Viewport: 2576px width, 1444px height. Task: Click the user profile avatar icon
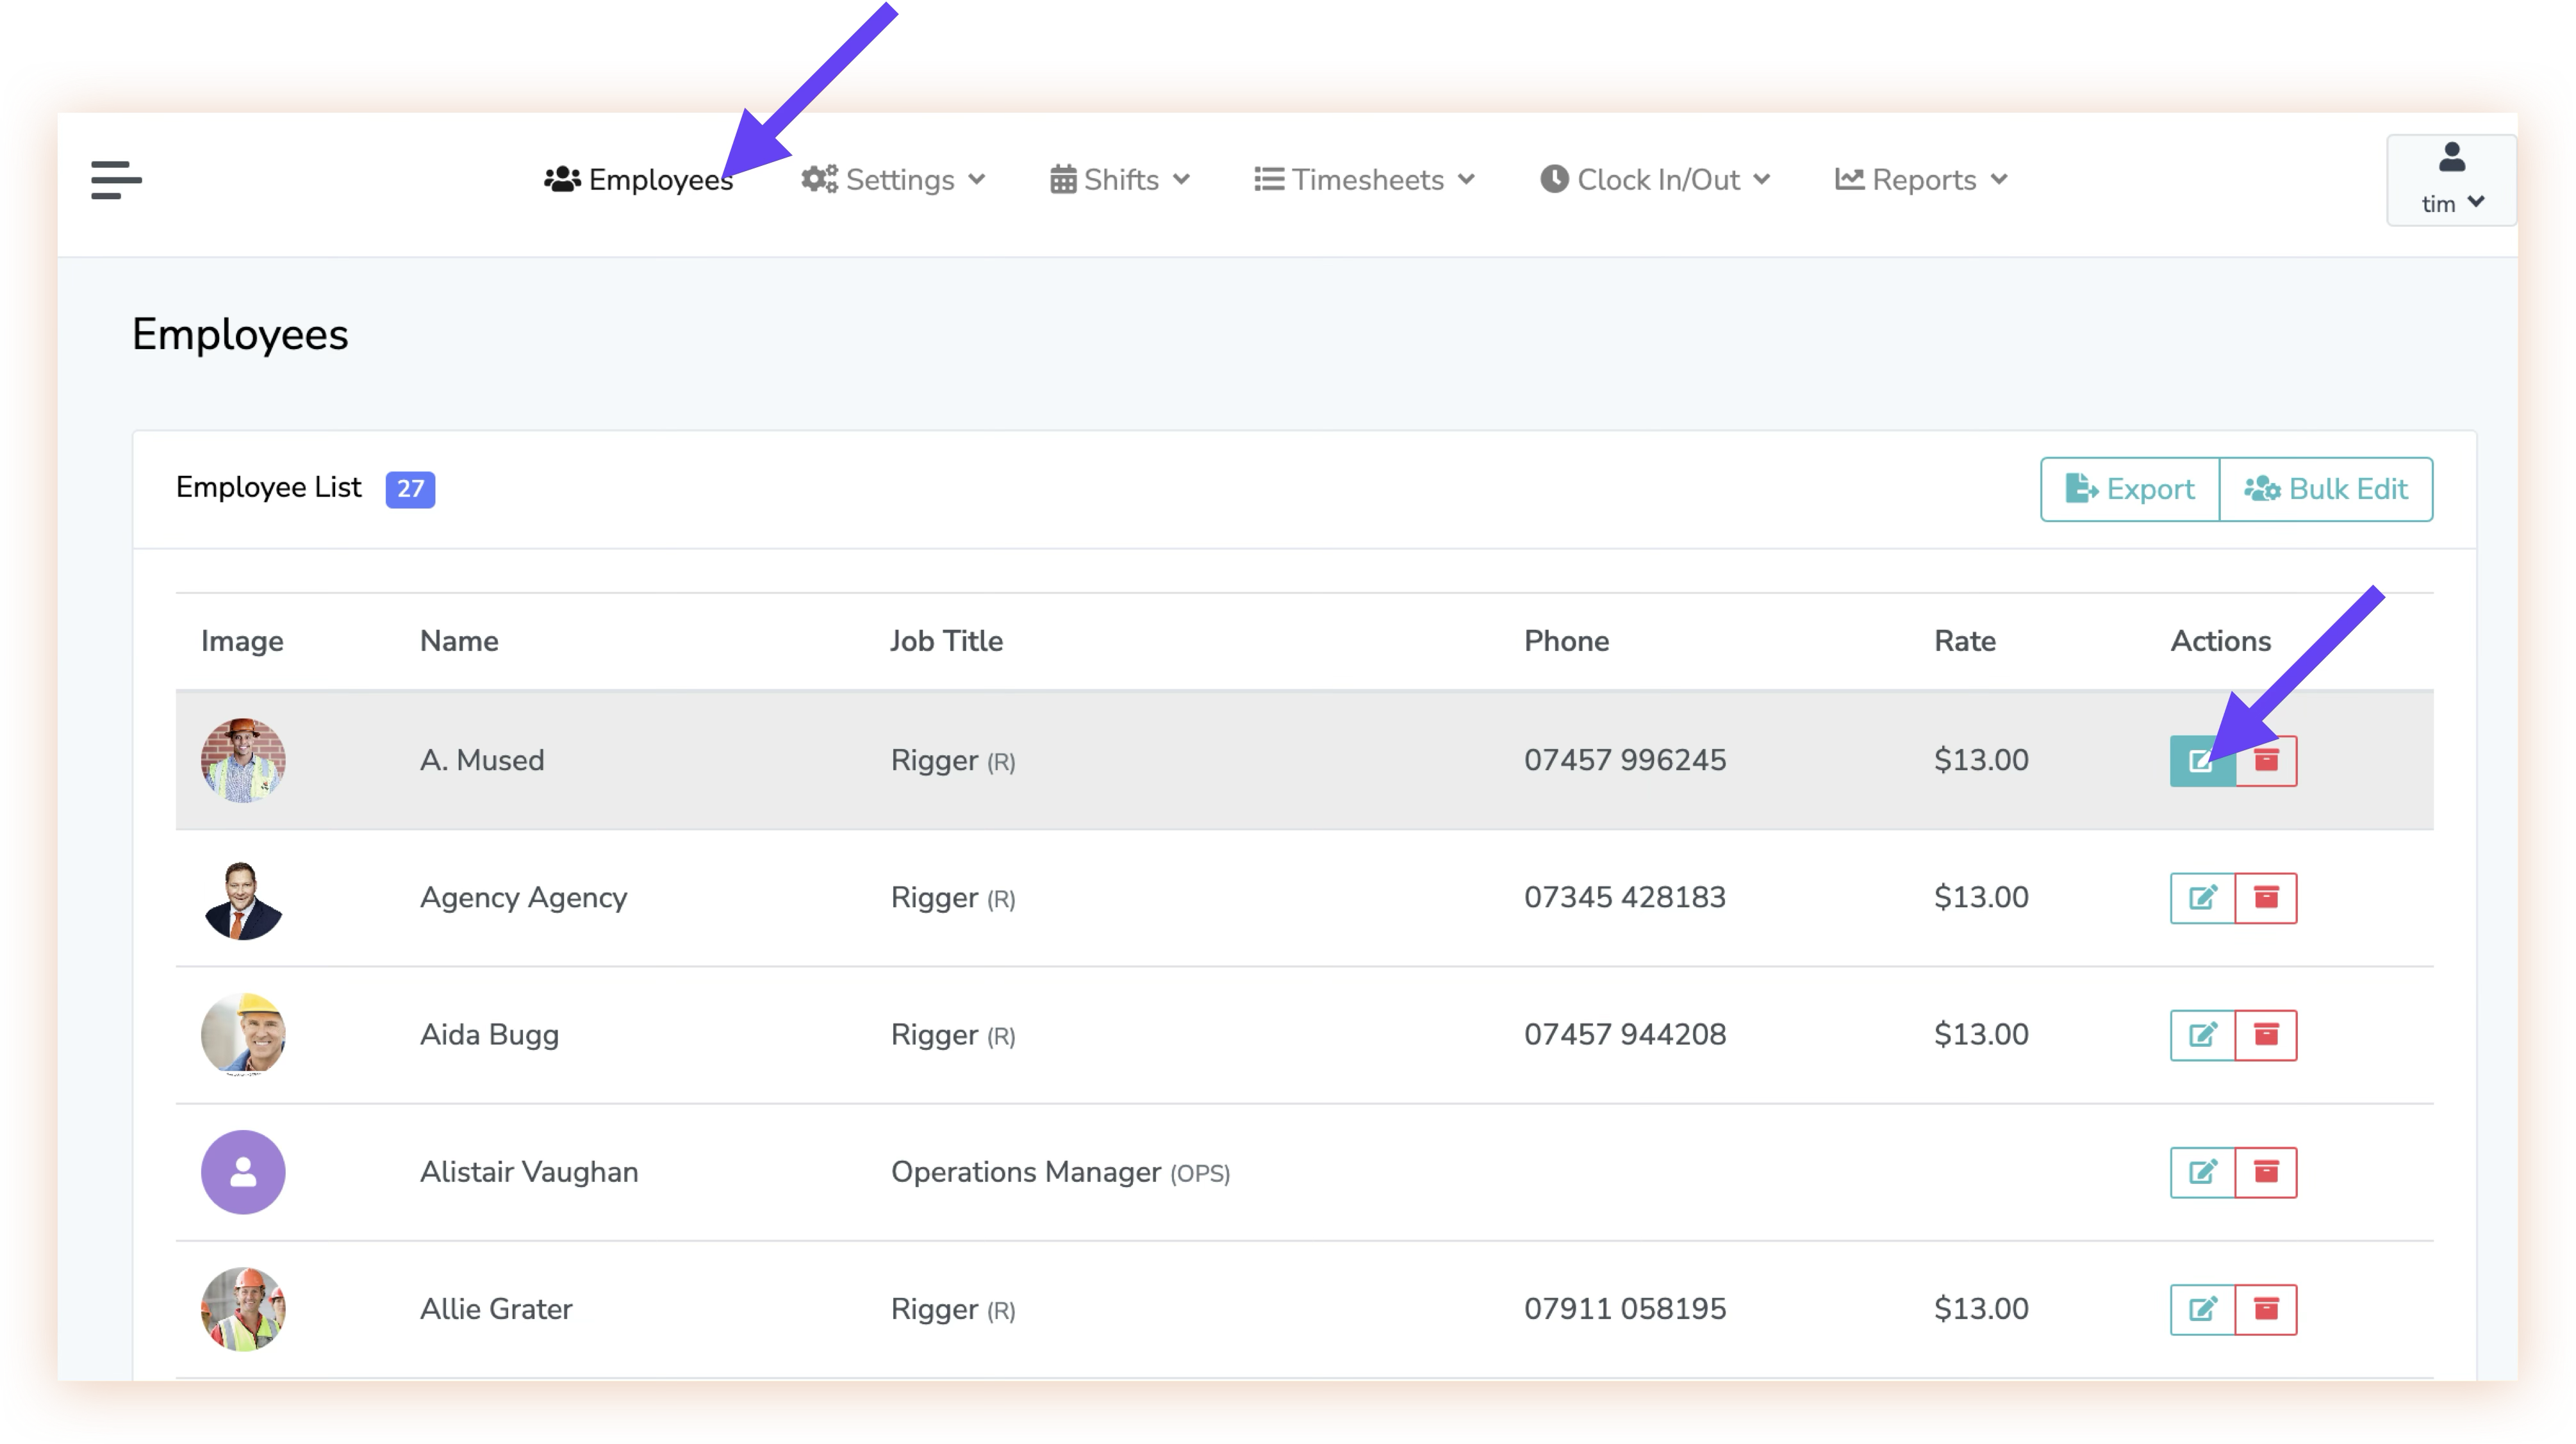(x=2451, y=157)
